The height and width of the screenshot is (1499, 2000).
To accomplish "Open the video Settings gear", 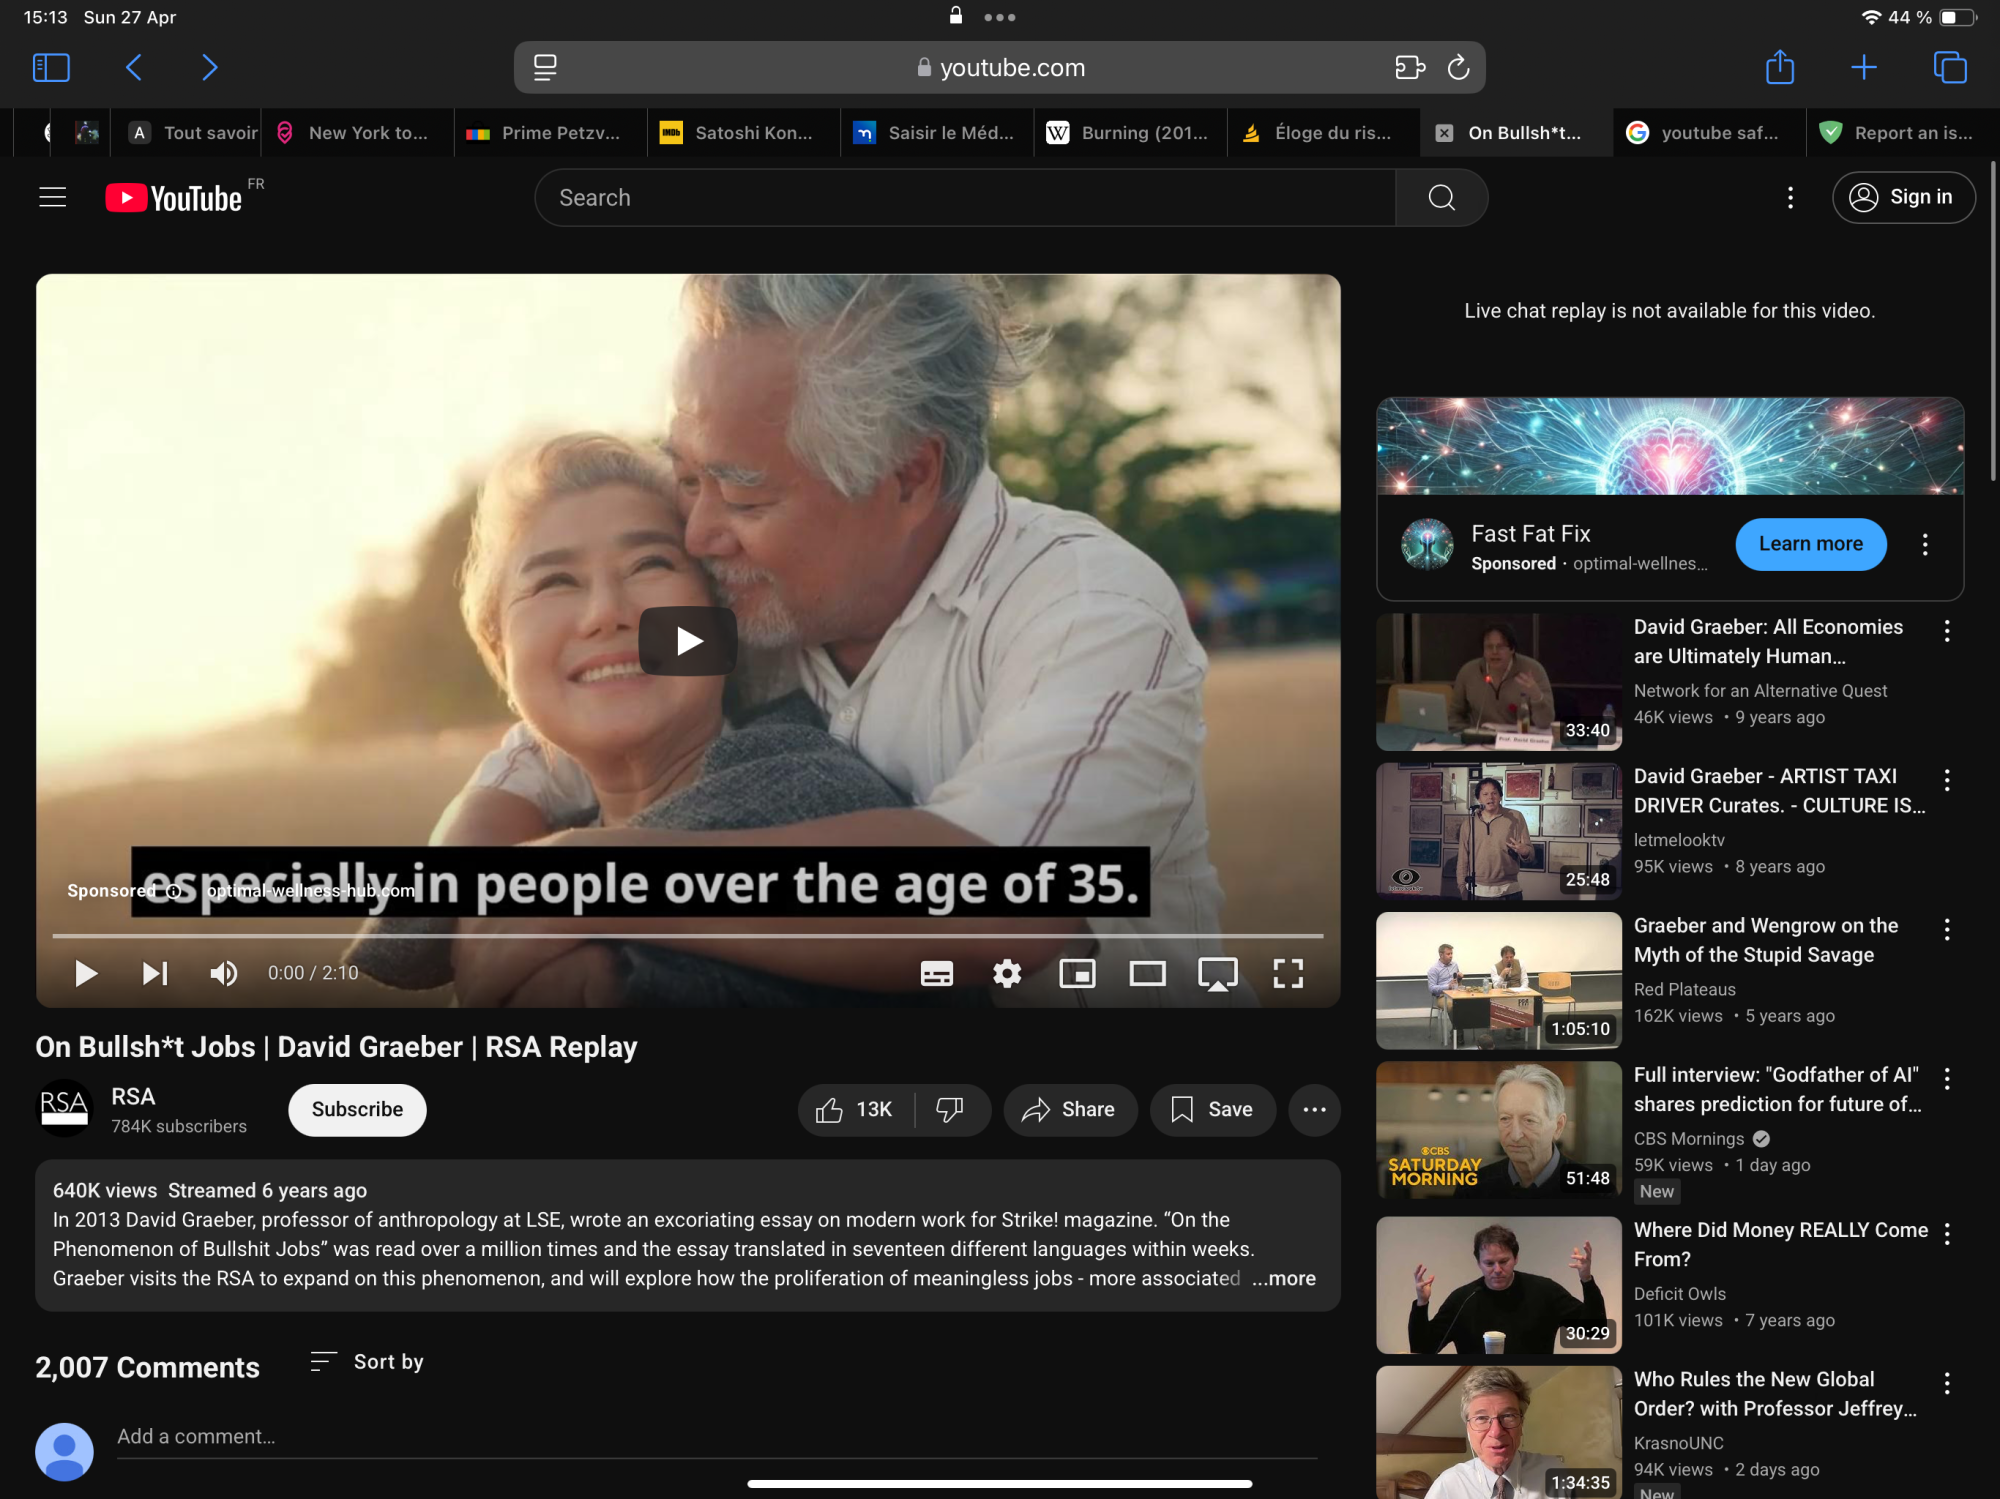I will pos(1007,973).
